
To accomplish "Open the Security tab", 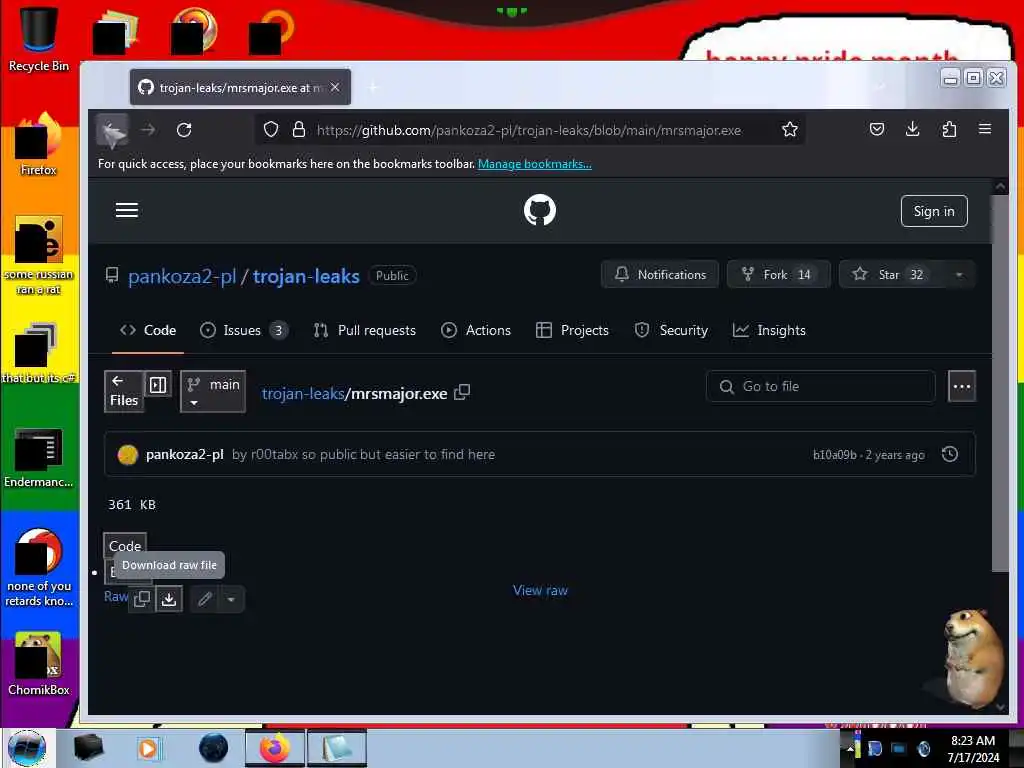I will (671, 330).
